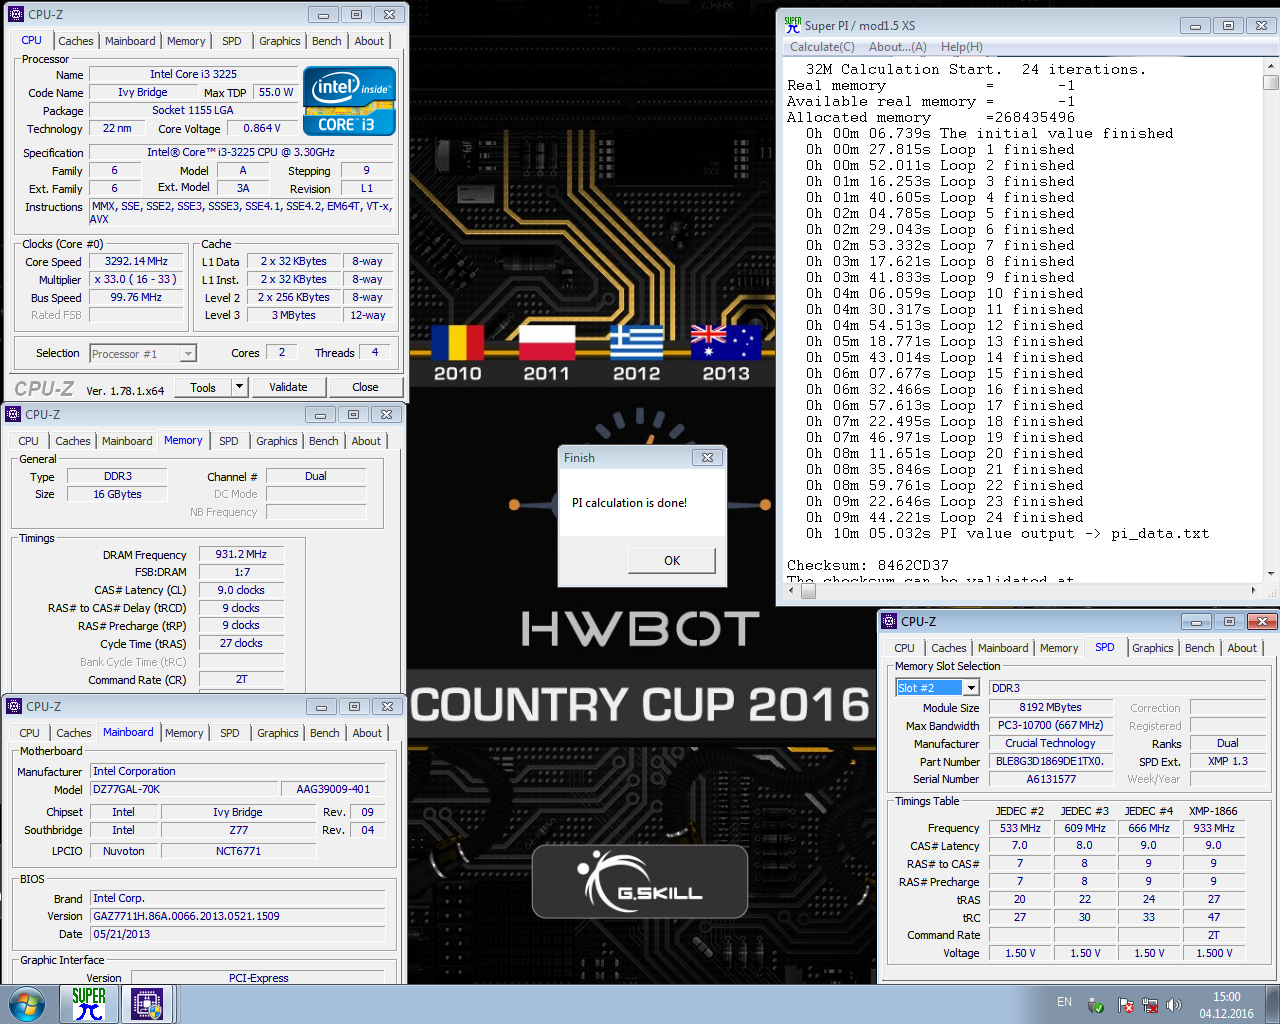The height and width of the screenshot is (1024, 1280).
Task: Click the Super PI horizontal scrollbar thumb
Action: (808, 590)
